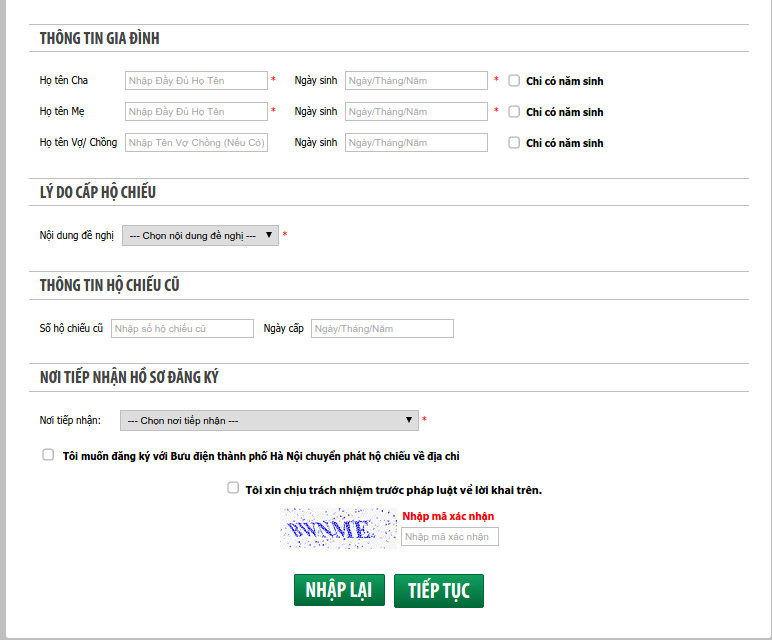Image resolution: width=772 pixels, height=640 pixels.
Task: Click the Ngày cấp date field
Action: [382, 328]
